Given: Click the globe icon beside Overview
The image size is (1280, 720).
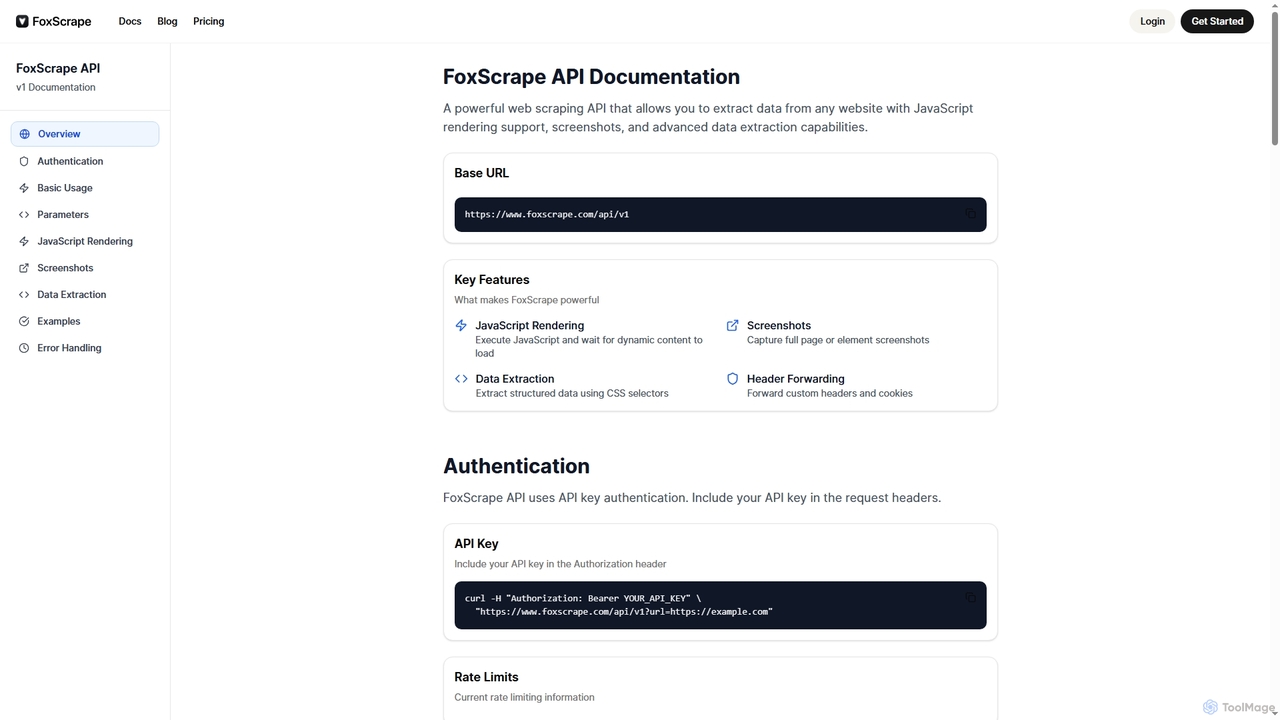Looking at the screenshot, I should [x=25, y=134].
